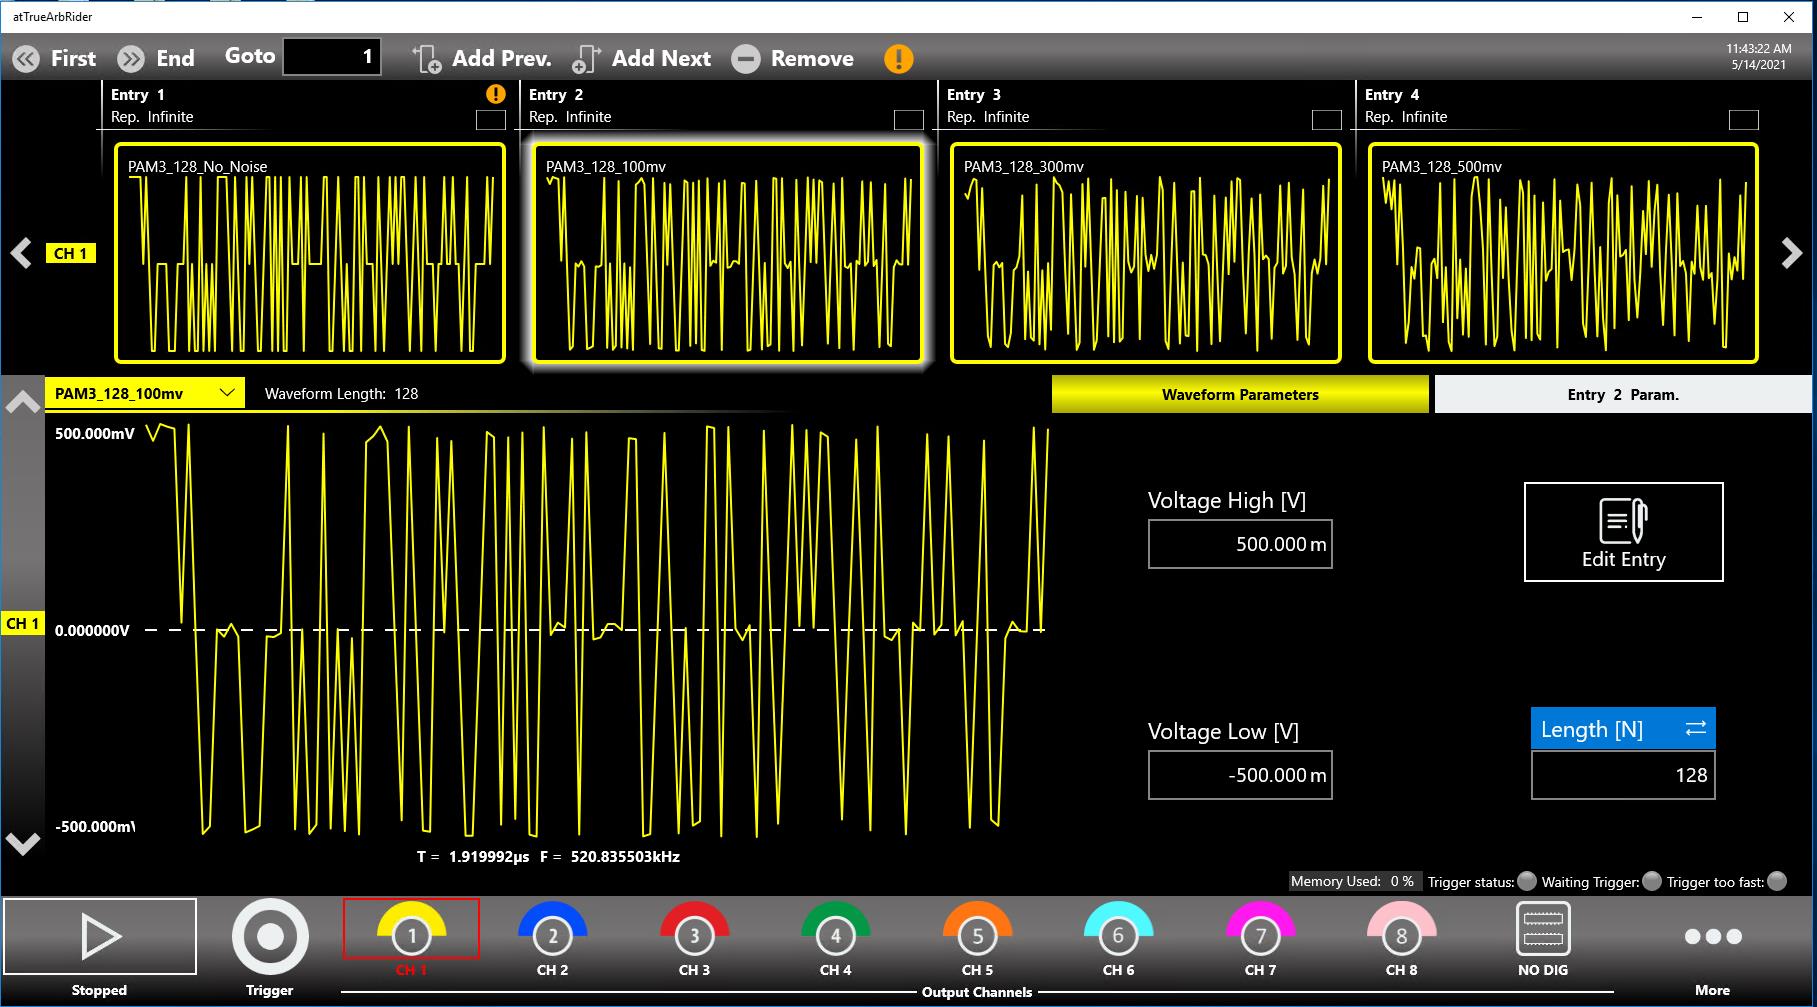Viewport: 1817px width, 1007px height.
Task: Jump to End of sequence
Action: [156, 58]
